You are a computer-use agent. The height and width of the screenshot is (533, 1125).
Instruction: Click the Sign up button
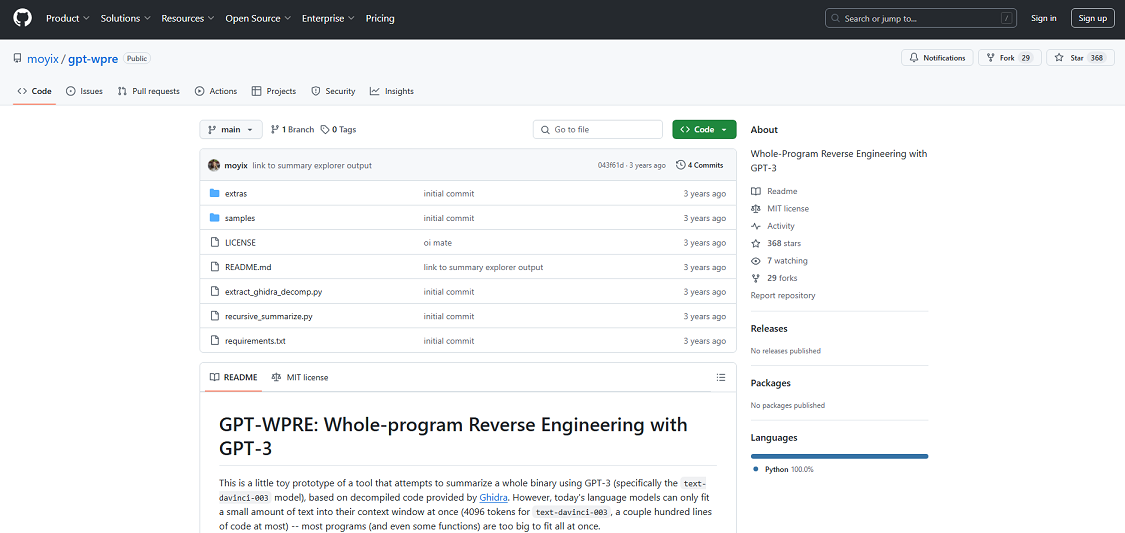(x=1093, y=19)
